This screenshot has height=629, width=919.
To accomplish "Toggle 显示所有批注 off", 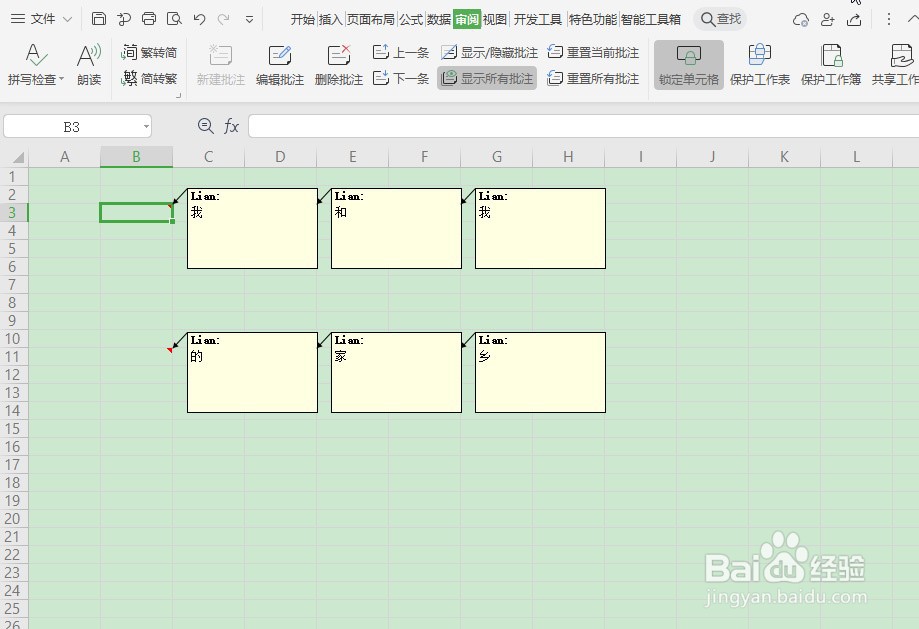I will coord(487,78).
